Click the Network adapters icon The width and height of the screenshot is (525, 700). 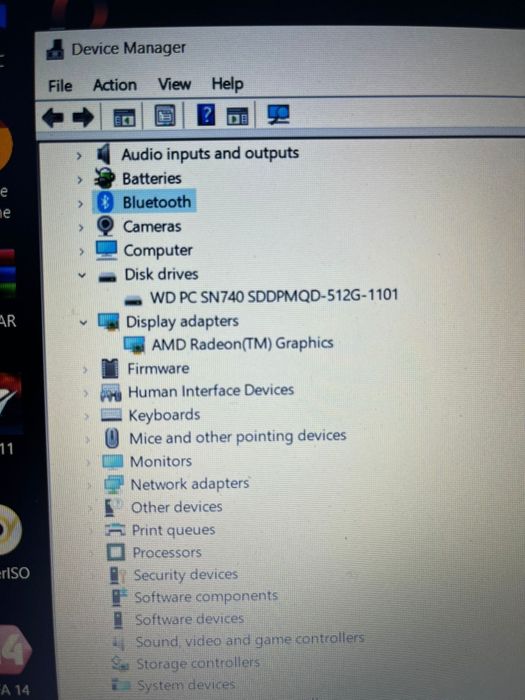(114, 484)
